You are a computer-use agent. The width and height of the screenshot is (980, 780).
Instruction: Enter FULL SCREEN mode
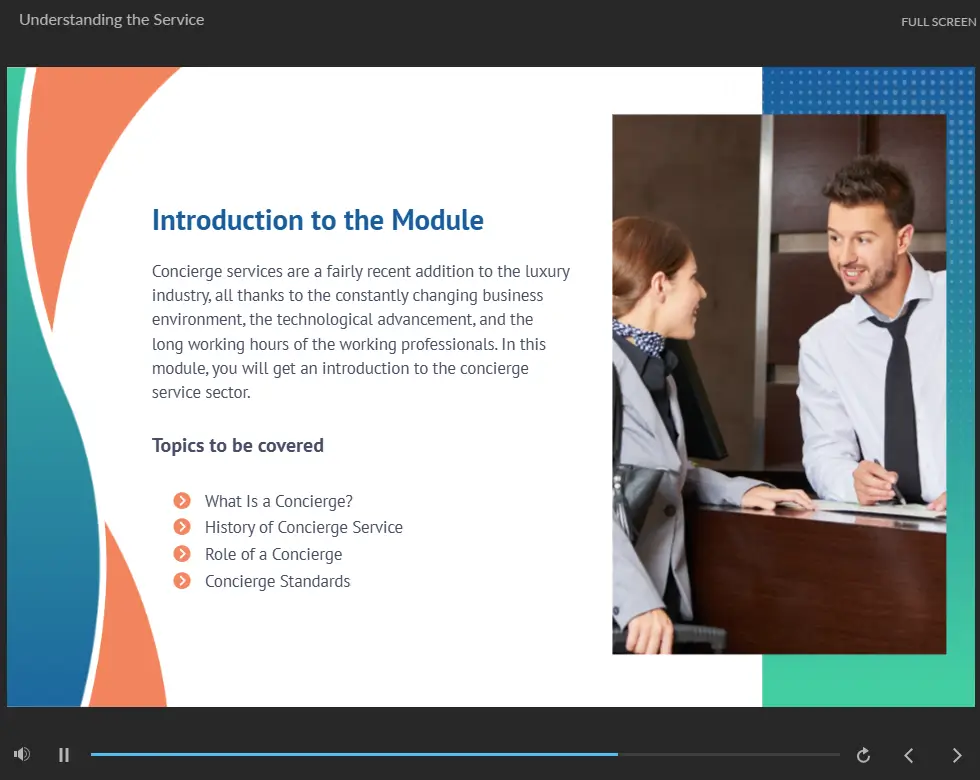[937, 22]
